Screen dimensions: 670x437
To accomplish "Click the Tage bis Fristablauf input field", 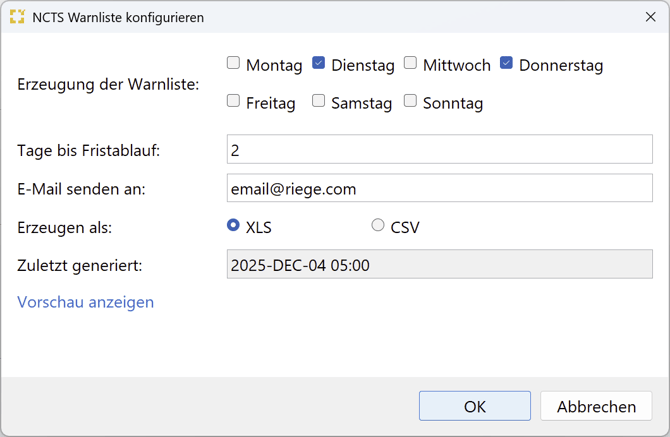I will [x=440, y=150].
